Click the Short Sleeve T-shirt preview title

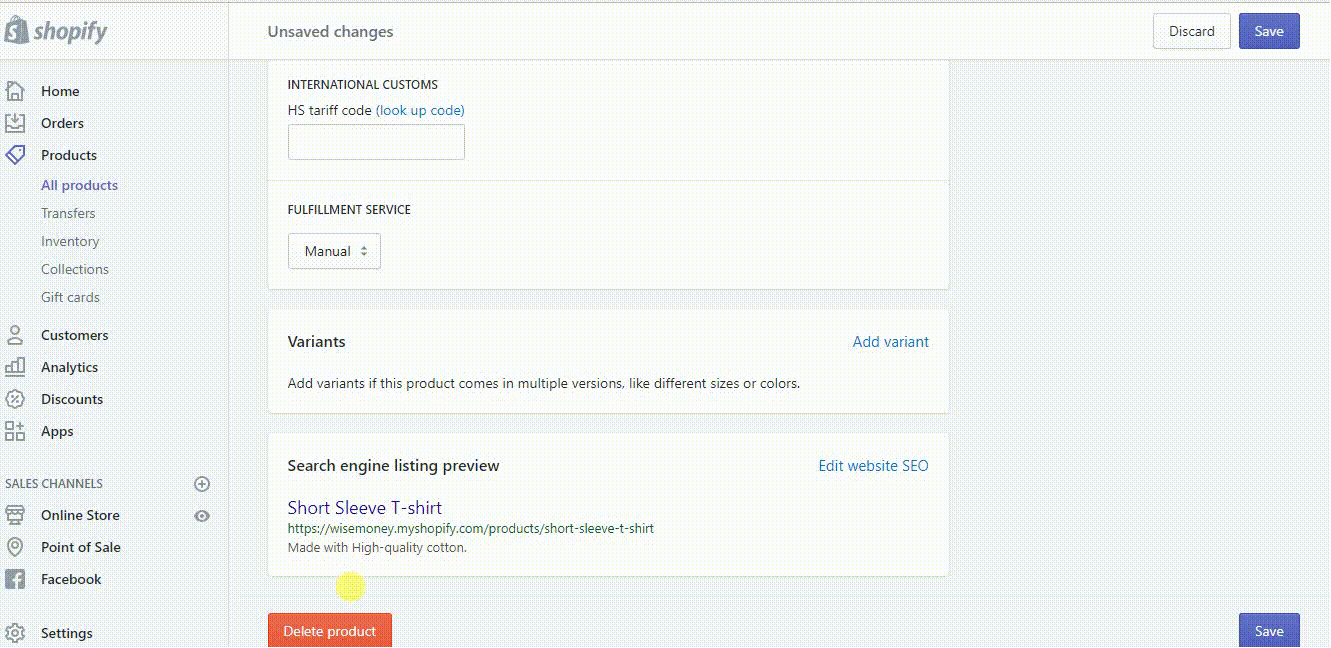(x=365, y=507)
